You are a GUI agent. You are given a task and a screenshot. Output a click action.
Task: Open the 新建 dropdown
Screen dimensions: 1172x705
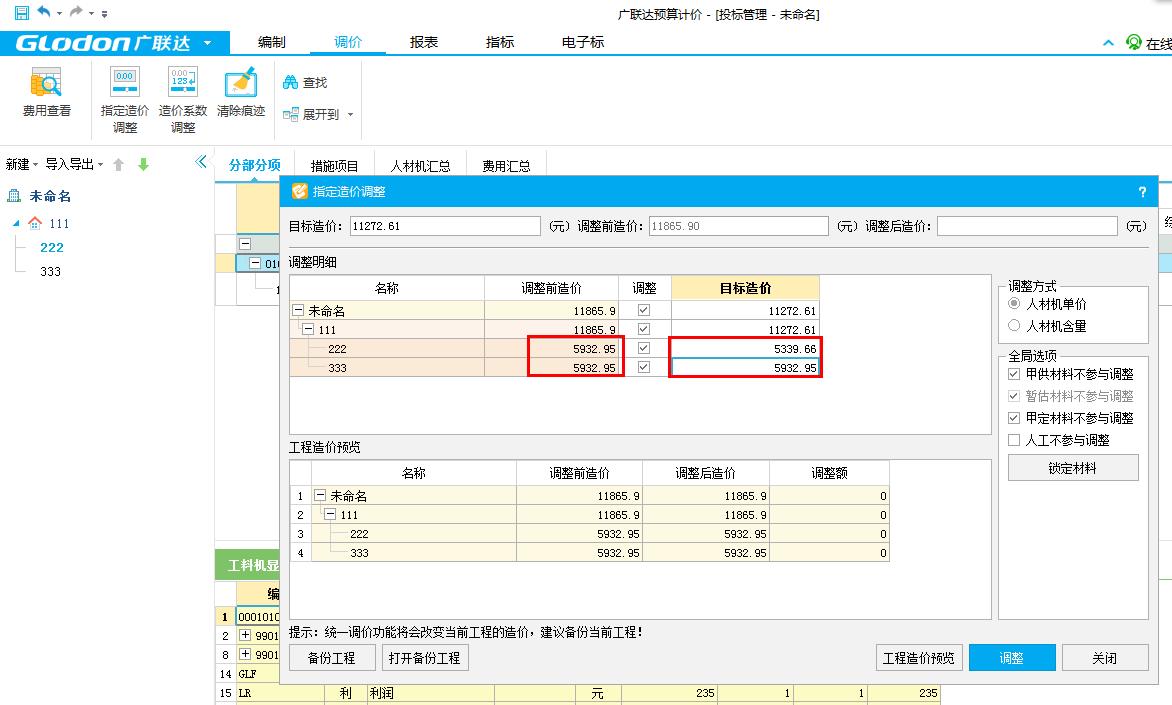coord(22,164)
